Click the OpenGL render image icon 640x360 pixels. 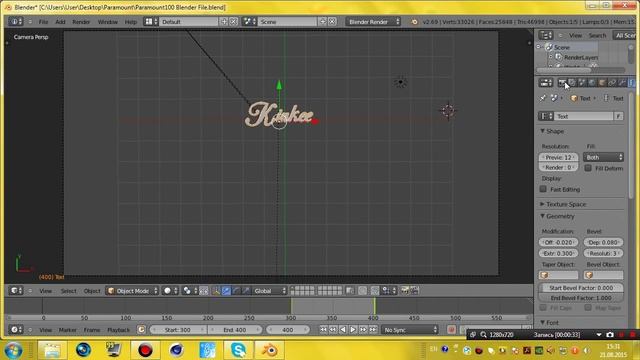click(x=405, y=291)
